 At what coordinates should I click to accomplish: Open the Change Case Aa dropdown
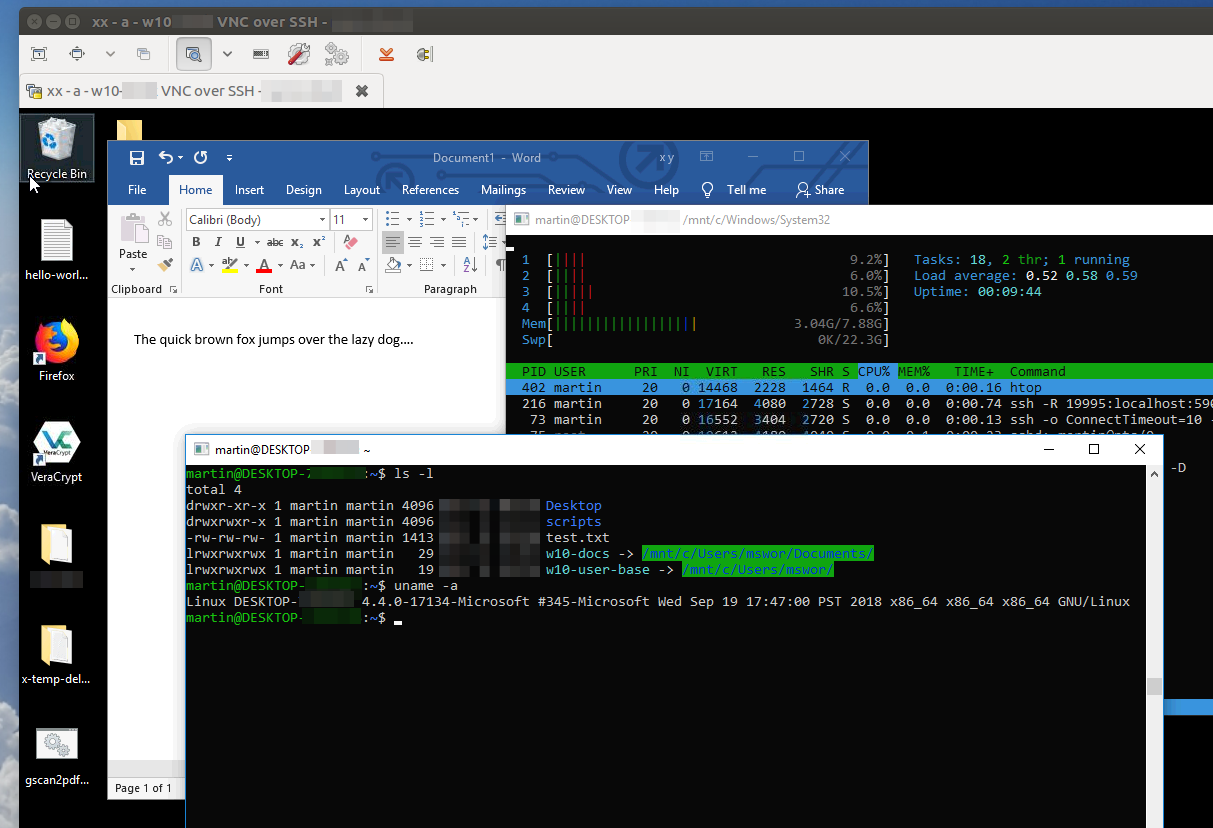click(x=300, y=265)
